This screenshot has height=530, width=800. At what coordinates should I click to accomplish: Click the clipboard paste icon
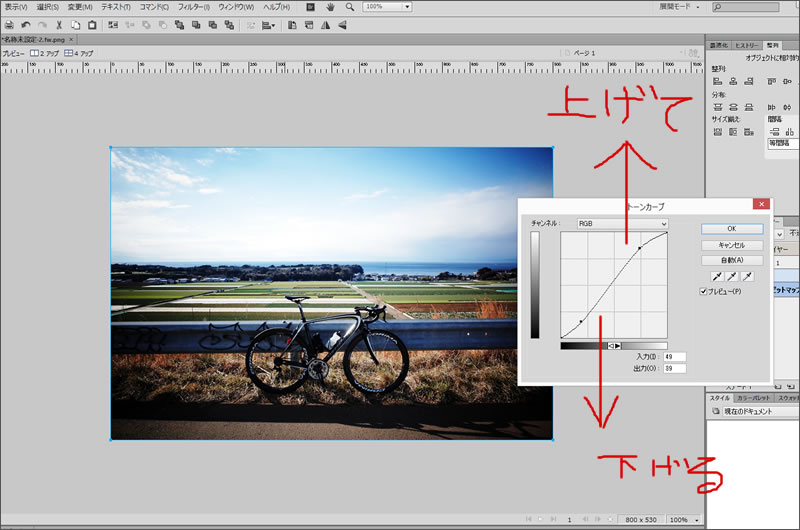[92, 25]
